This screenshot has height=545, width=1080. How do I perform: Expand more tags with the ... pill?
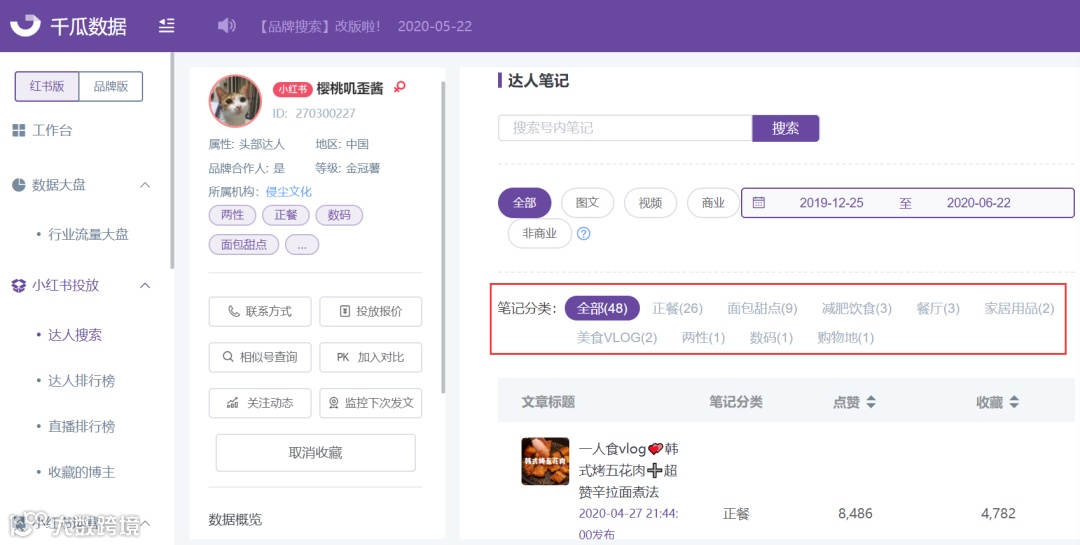click(302, 245)
